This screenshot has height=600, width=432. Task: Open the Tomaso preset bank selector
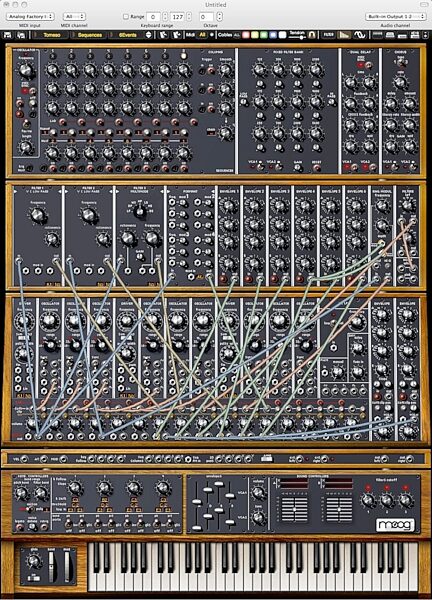(52, 35)
